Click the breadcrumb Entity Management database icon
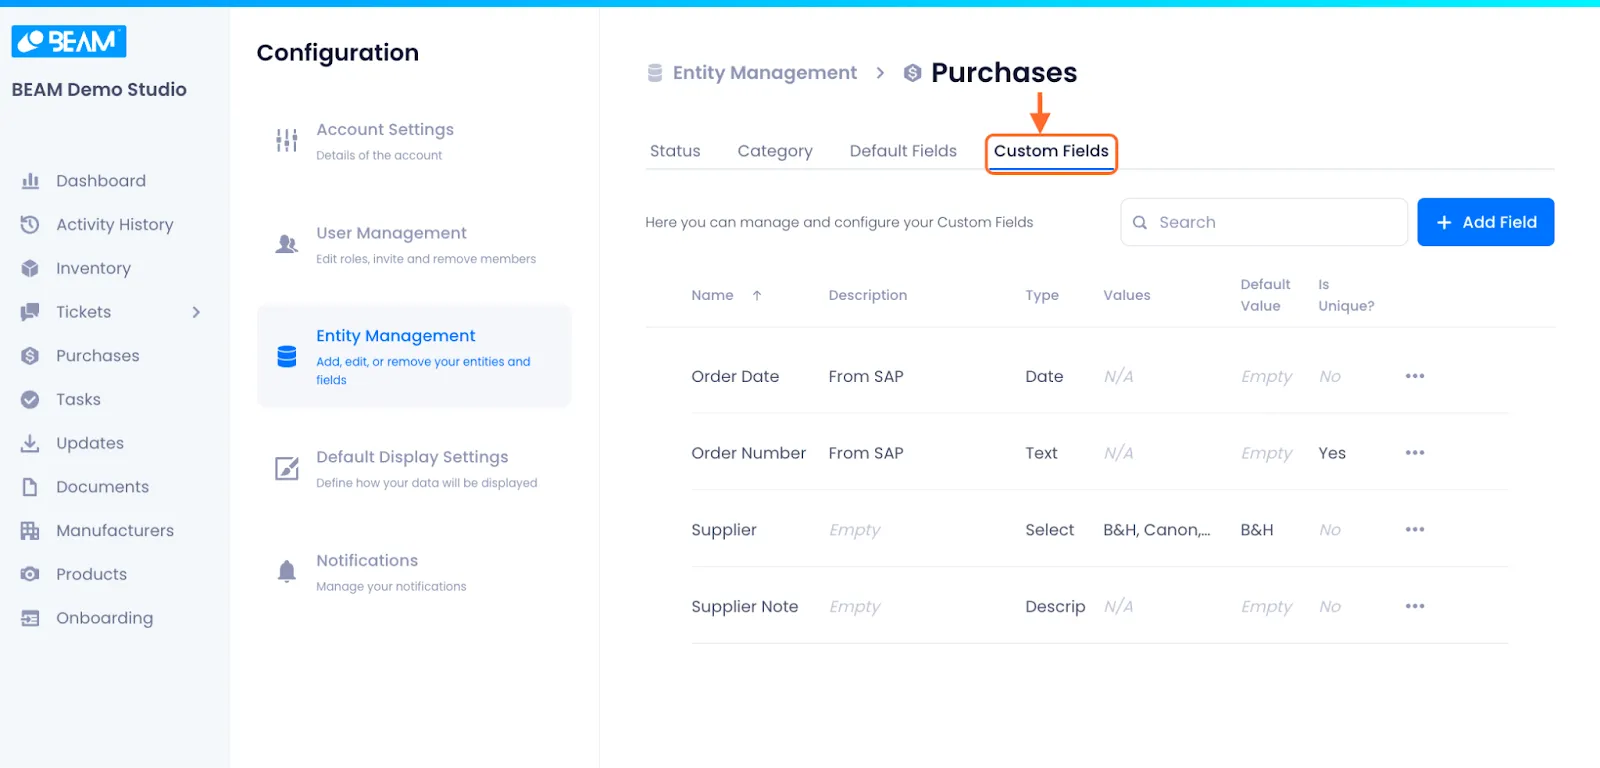Image resolution: width=1600 pixels, height=768 pixels. 655,73
